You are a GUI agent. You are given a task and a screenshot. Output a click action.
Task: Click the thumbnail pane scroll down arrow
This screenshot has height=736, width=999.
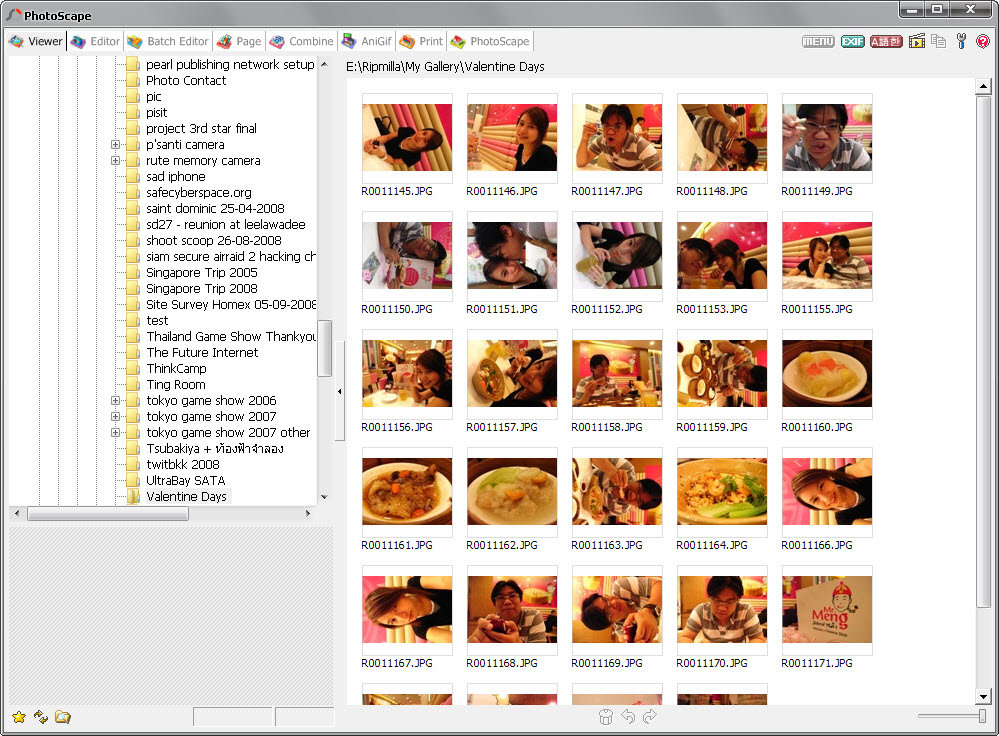pyautogui.click(x=983, y=696)
